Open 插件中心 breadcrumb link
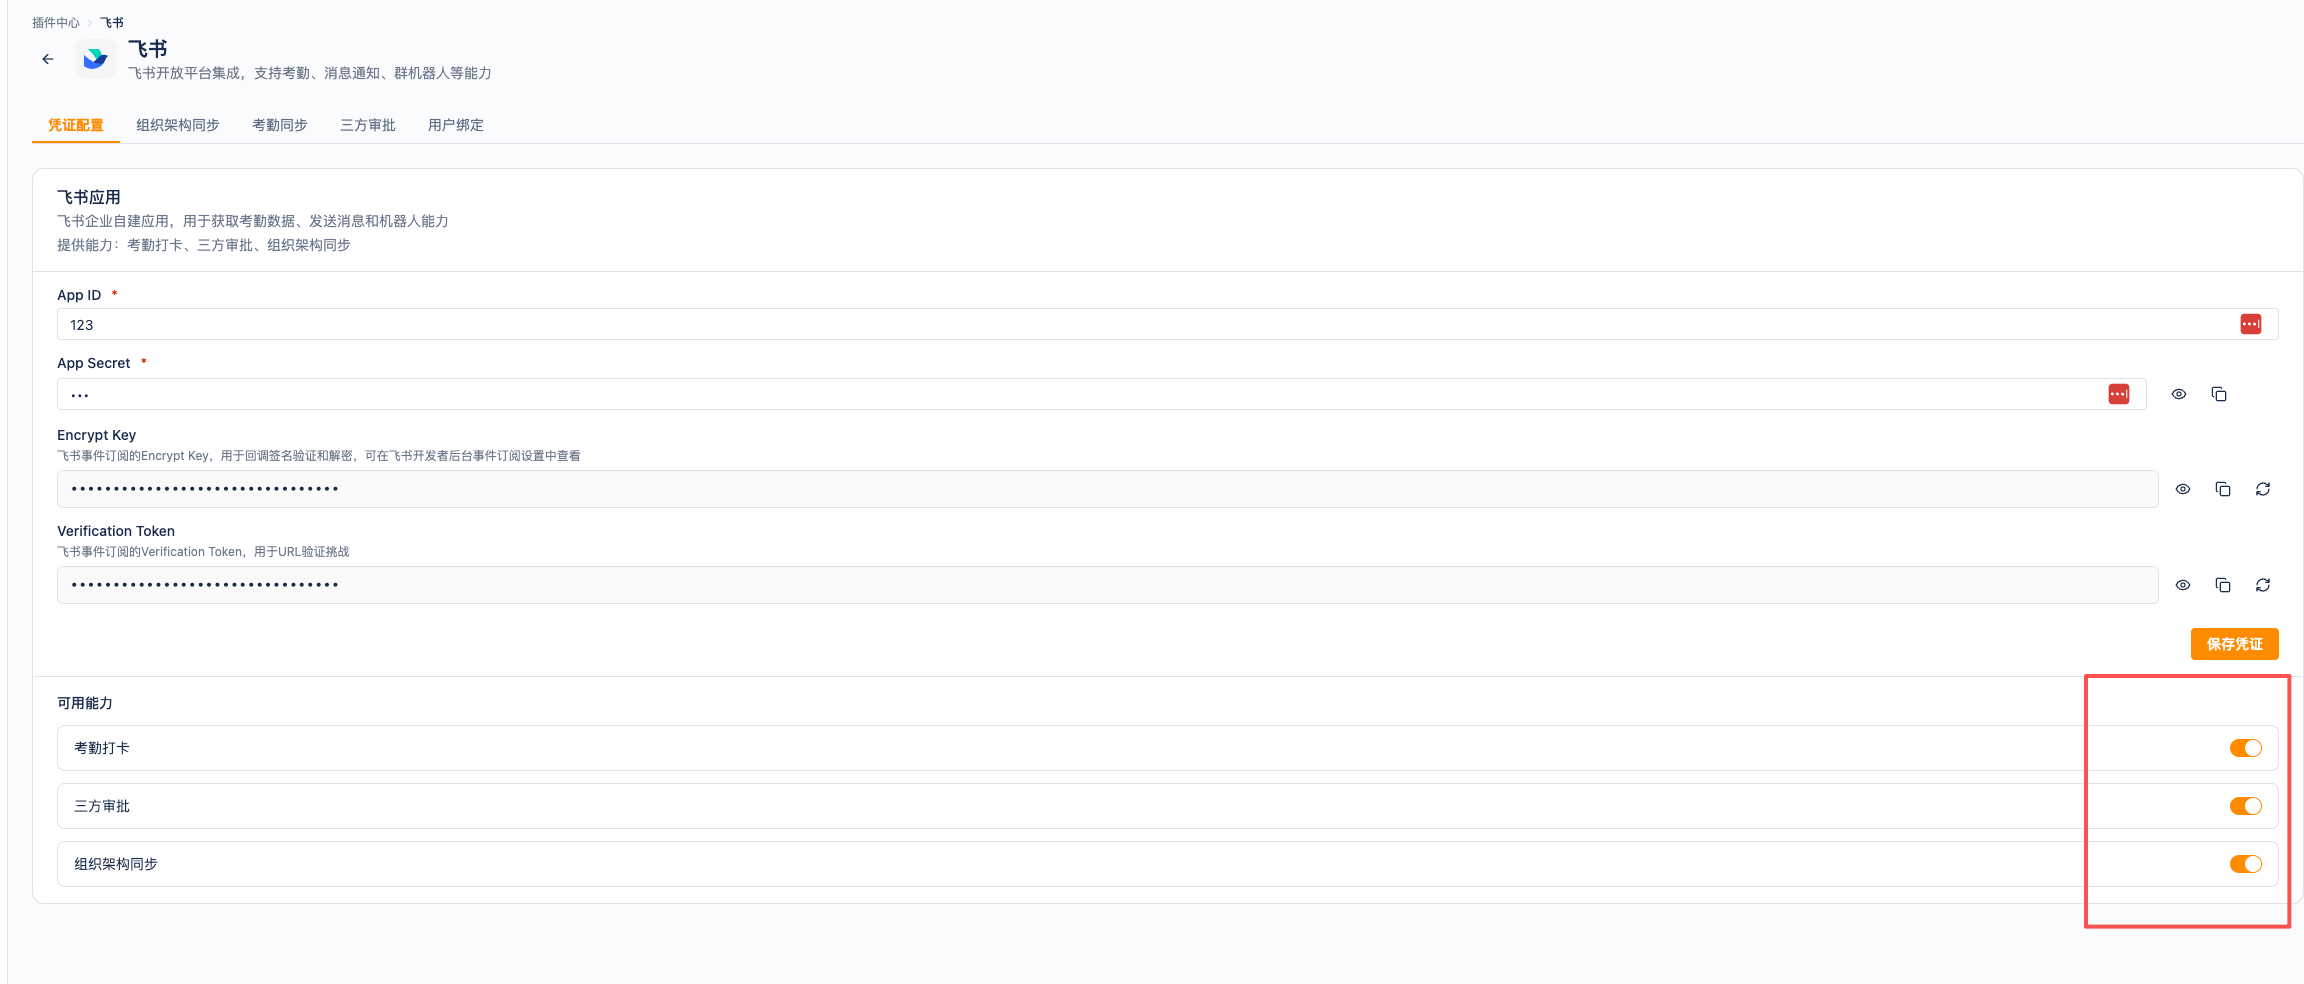Viewport: 2304px width, 984px height. (56, 22)
